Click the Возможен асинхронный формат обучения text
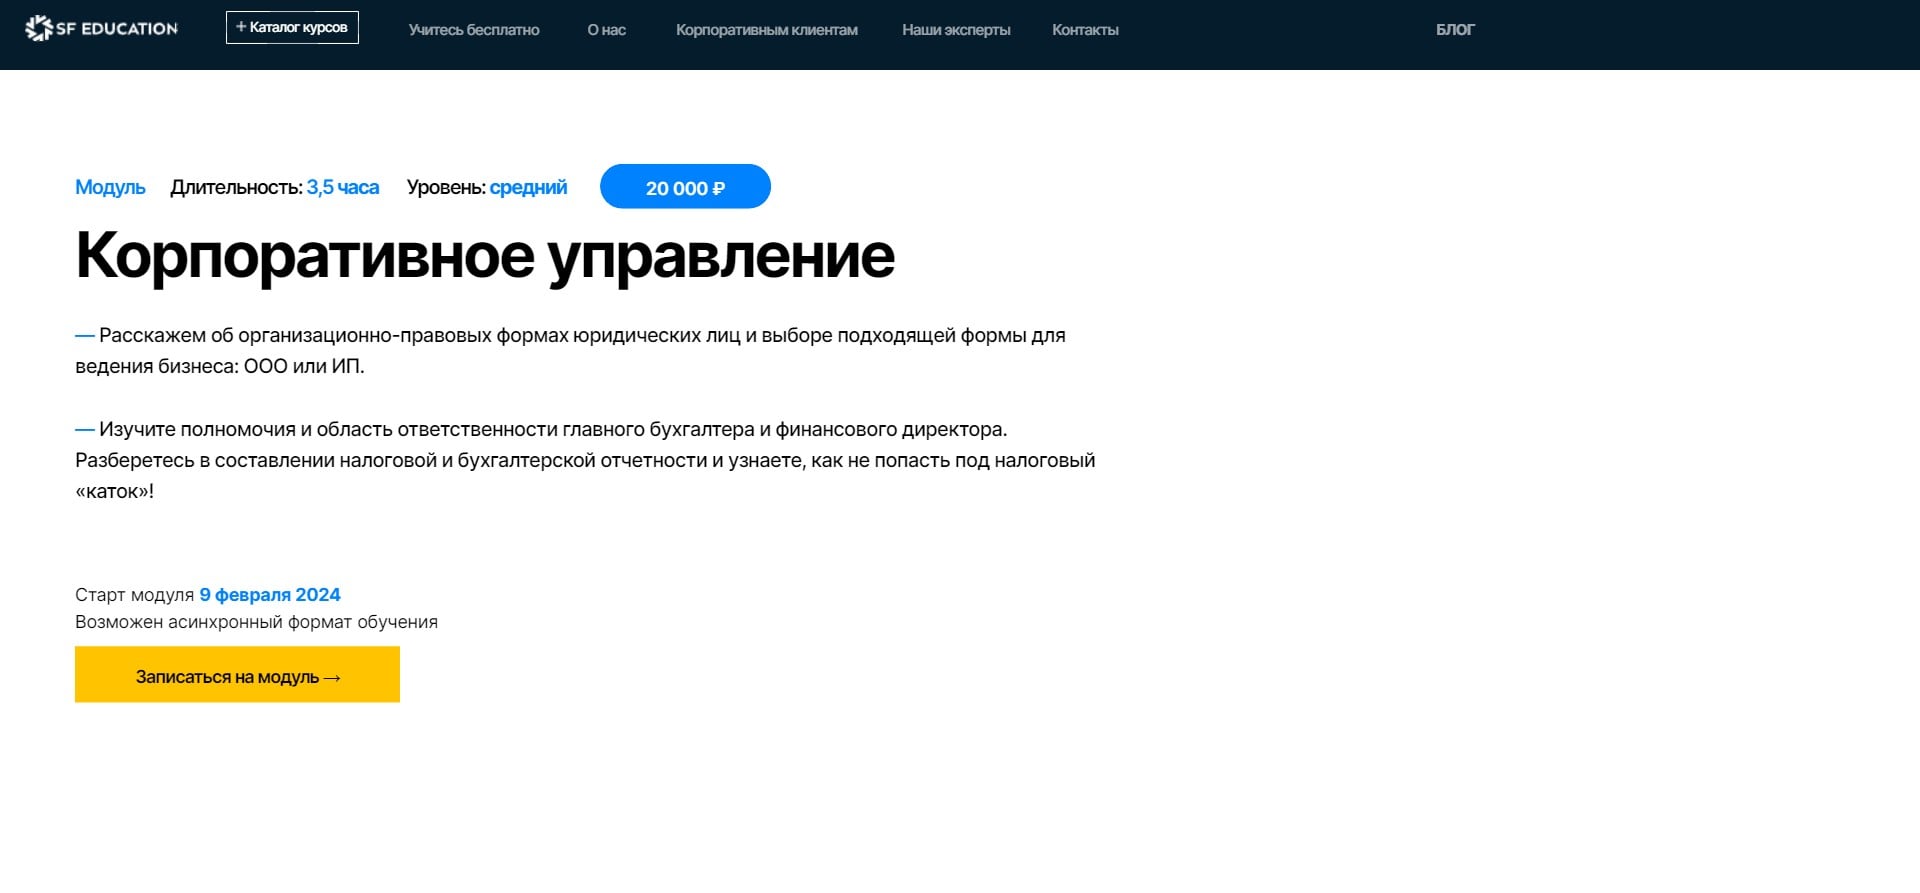 click(x=256, y=622)
